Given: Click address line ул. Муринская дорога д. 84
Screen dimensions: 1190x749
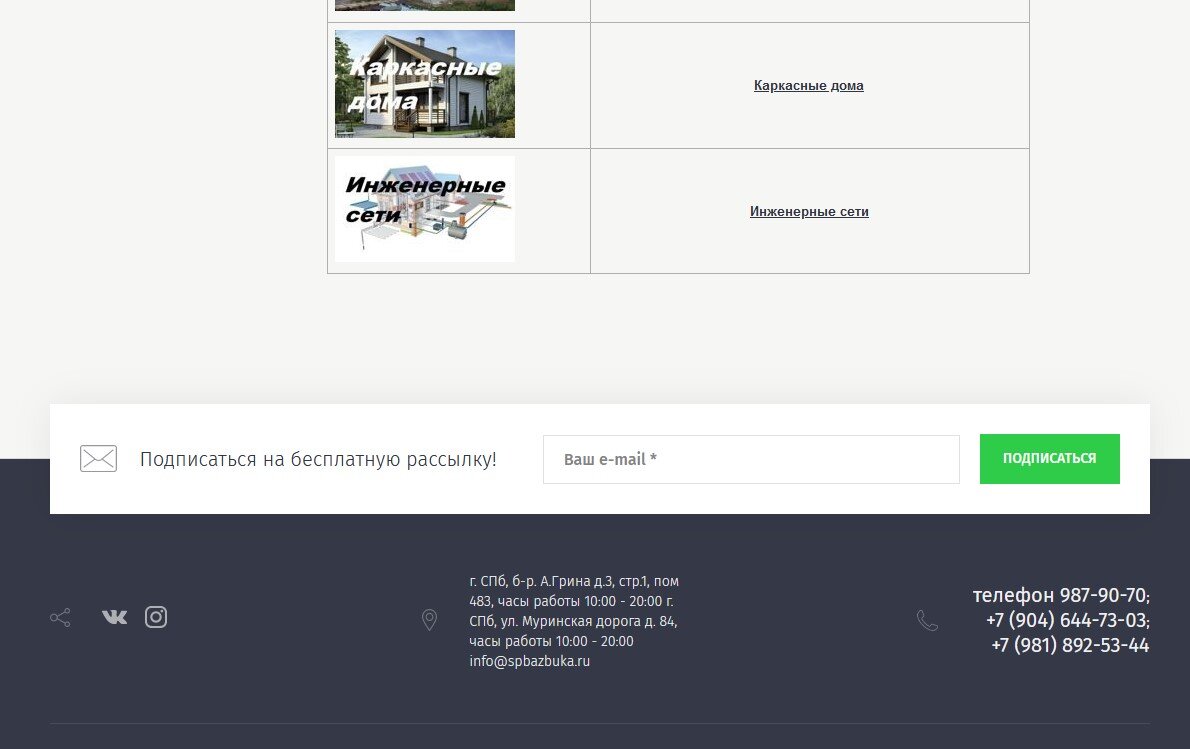Looking at the screenshot, I should tap(587, 622).
